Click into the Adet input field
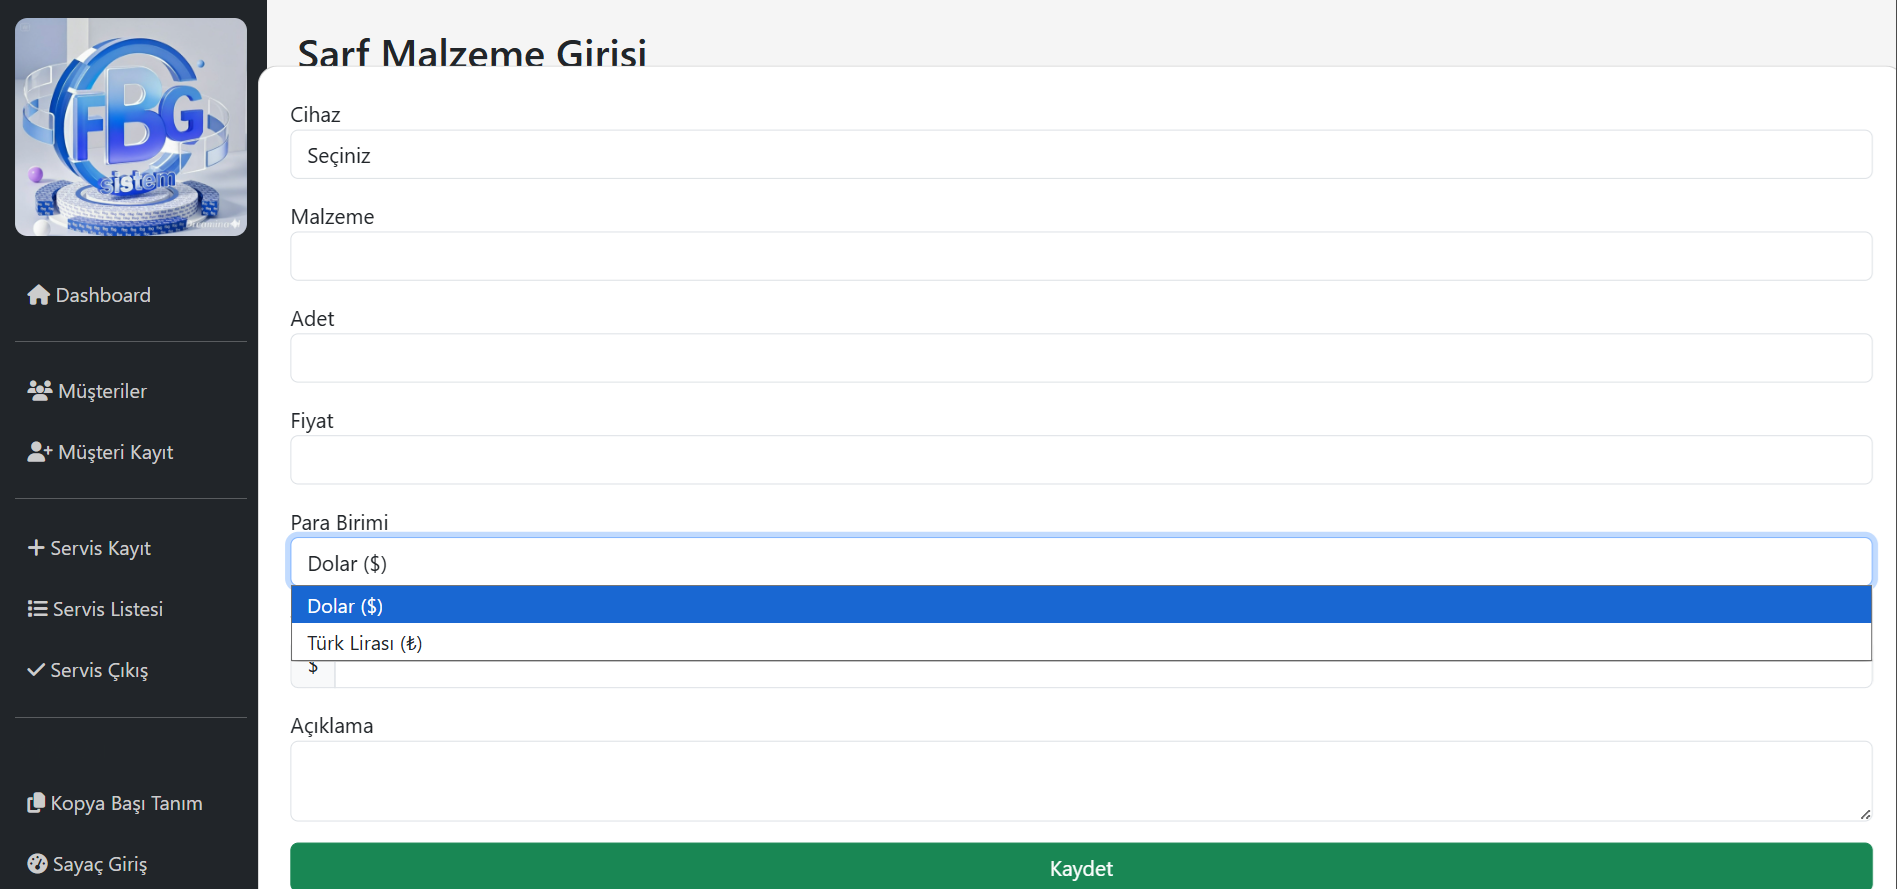This screenshot has height=889, width=1897. point(1080,359)
